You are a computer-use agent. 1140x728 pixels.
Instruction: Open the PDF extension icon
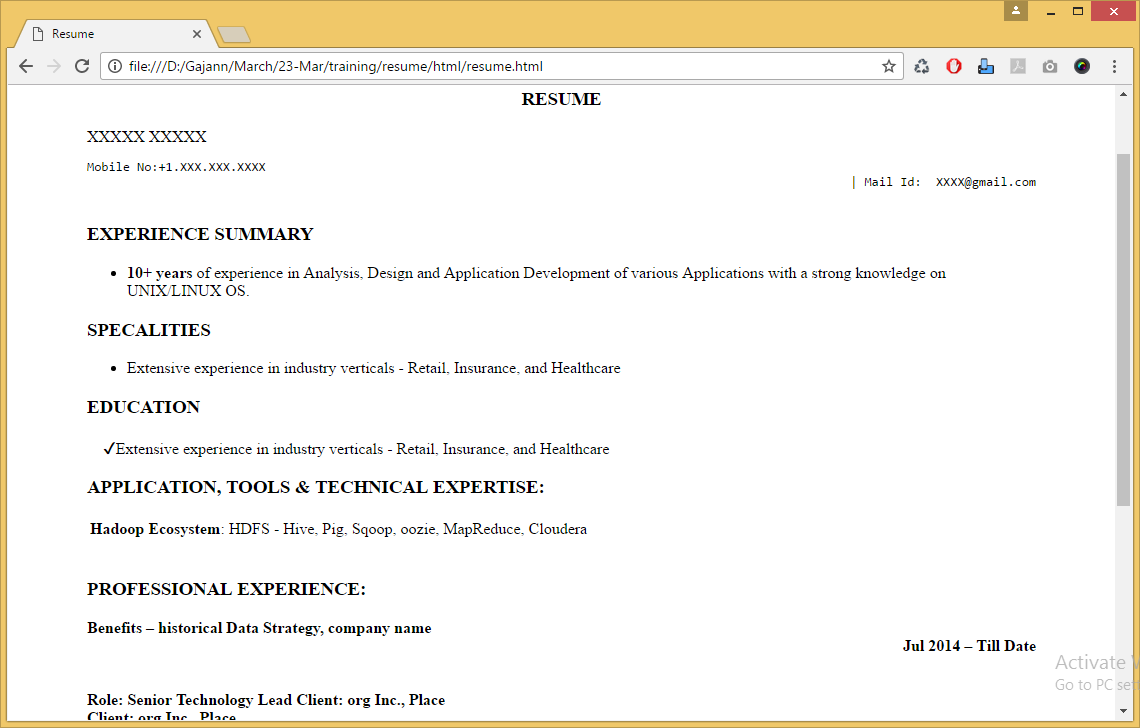pos(1018,66)
